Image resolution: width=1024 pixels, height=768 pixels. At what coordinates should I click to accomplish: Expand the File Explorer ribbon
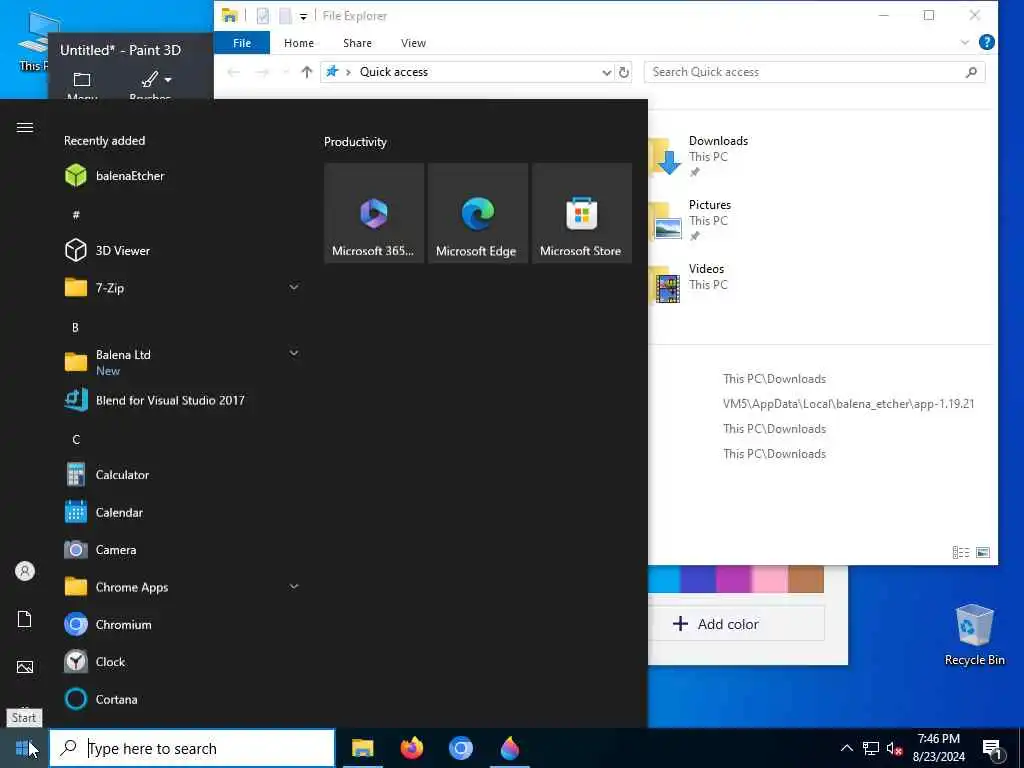[965, 42]
